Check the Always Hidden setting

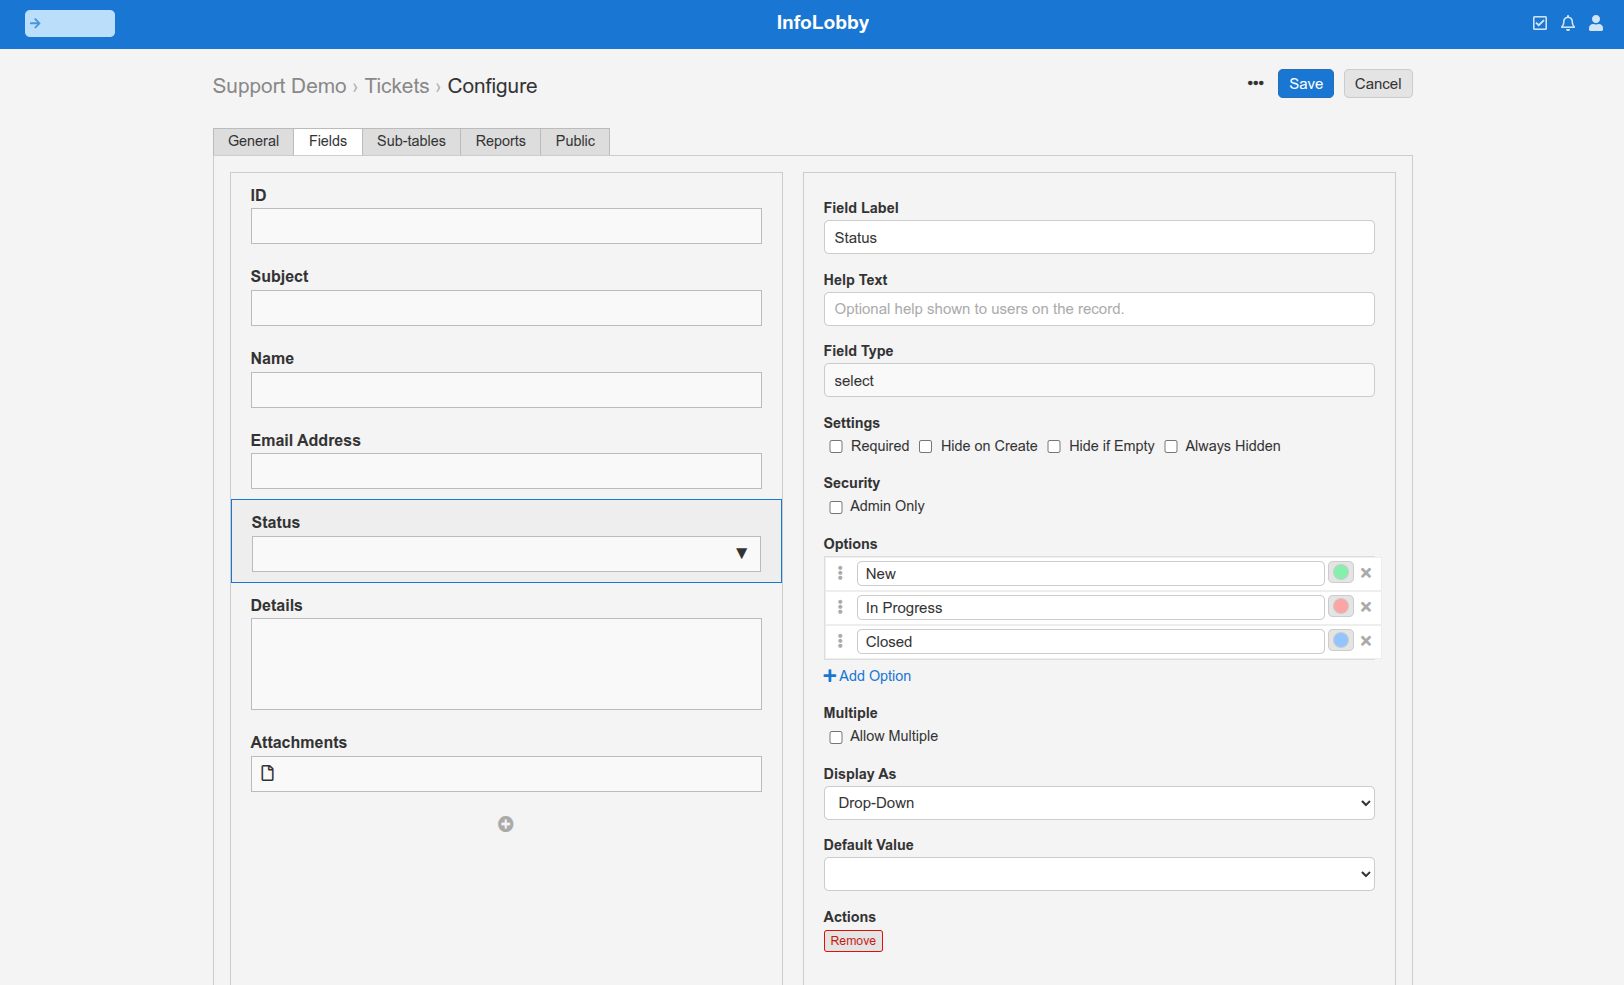click(1171, 447)
